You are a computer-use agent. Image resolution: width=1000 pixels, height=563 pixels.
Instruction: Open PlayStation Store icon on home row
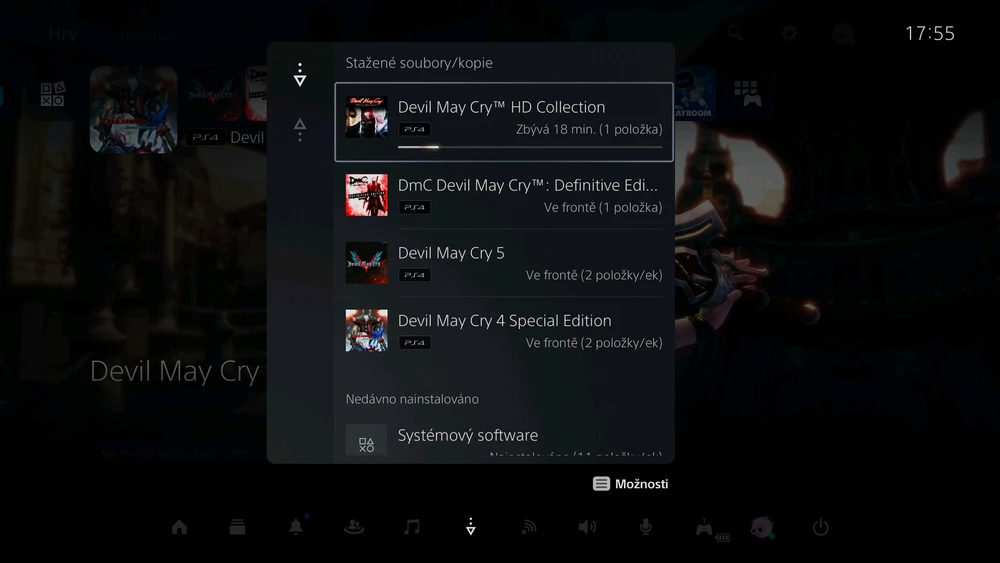click(x=52, y=94)
